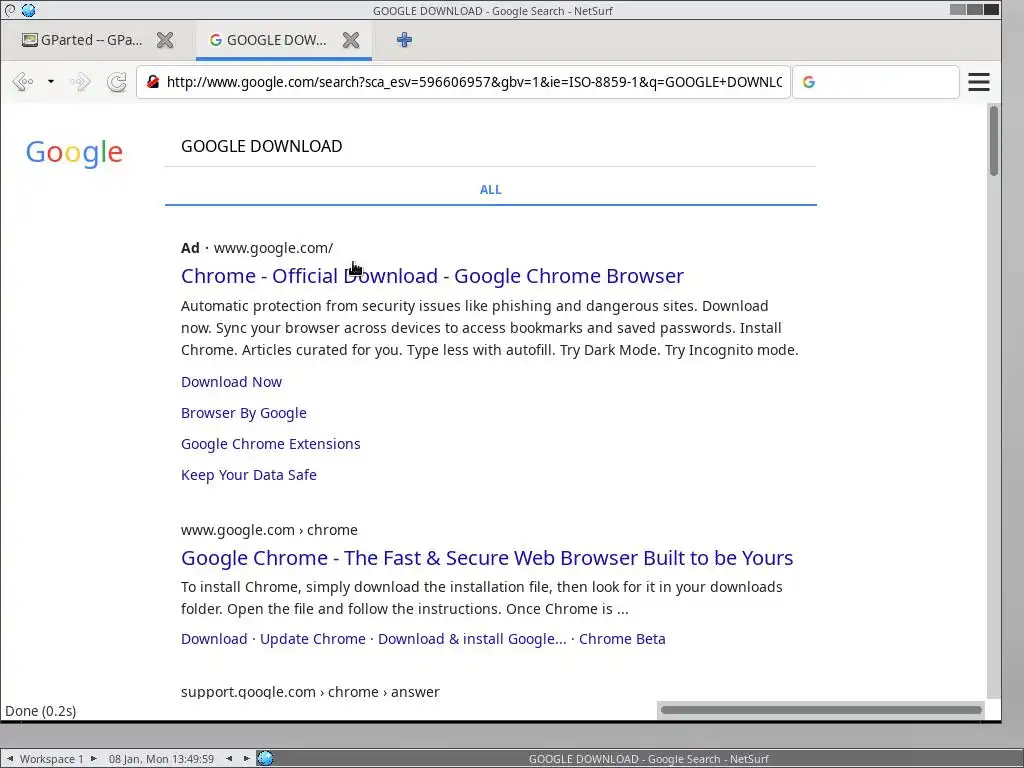Select NetSurf window entry in taskbar

coord(648,759)
